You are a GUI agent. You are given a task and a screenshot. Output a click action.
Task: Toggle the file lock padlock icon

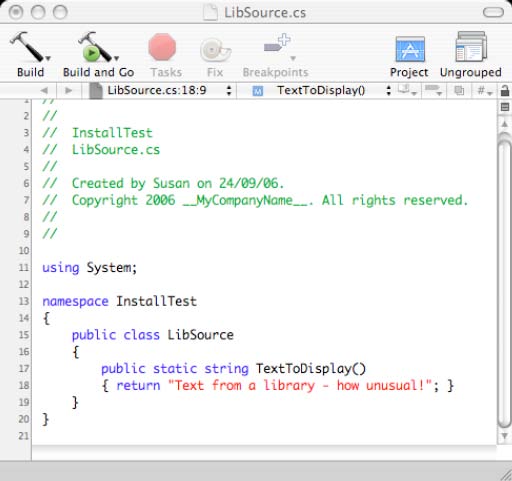(x=505, y=90)
